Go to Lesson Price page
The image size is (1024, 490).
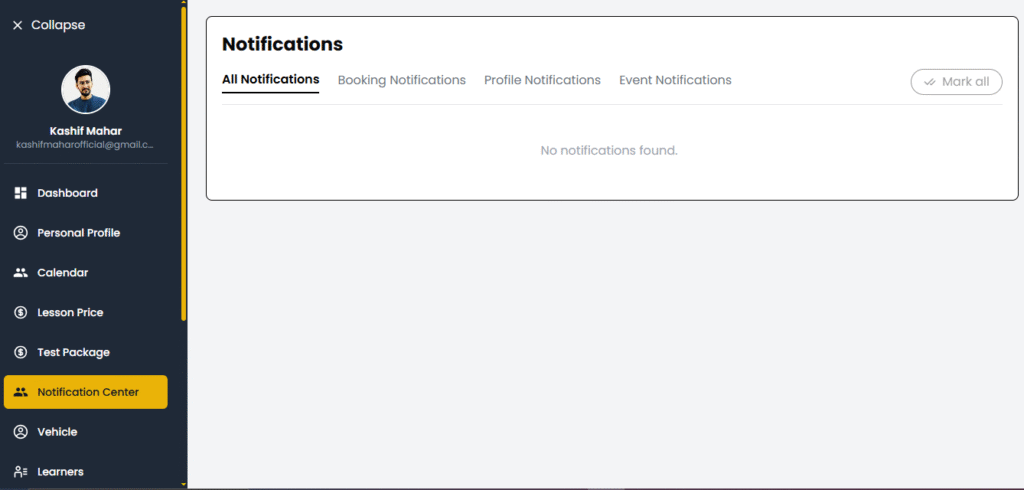70,313
